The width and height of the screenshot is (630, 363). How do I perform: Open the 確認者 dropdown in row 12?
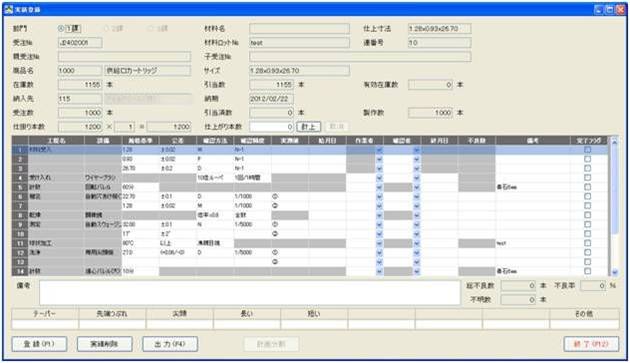pos(417,252)
